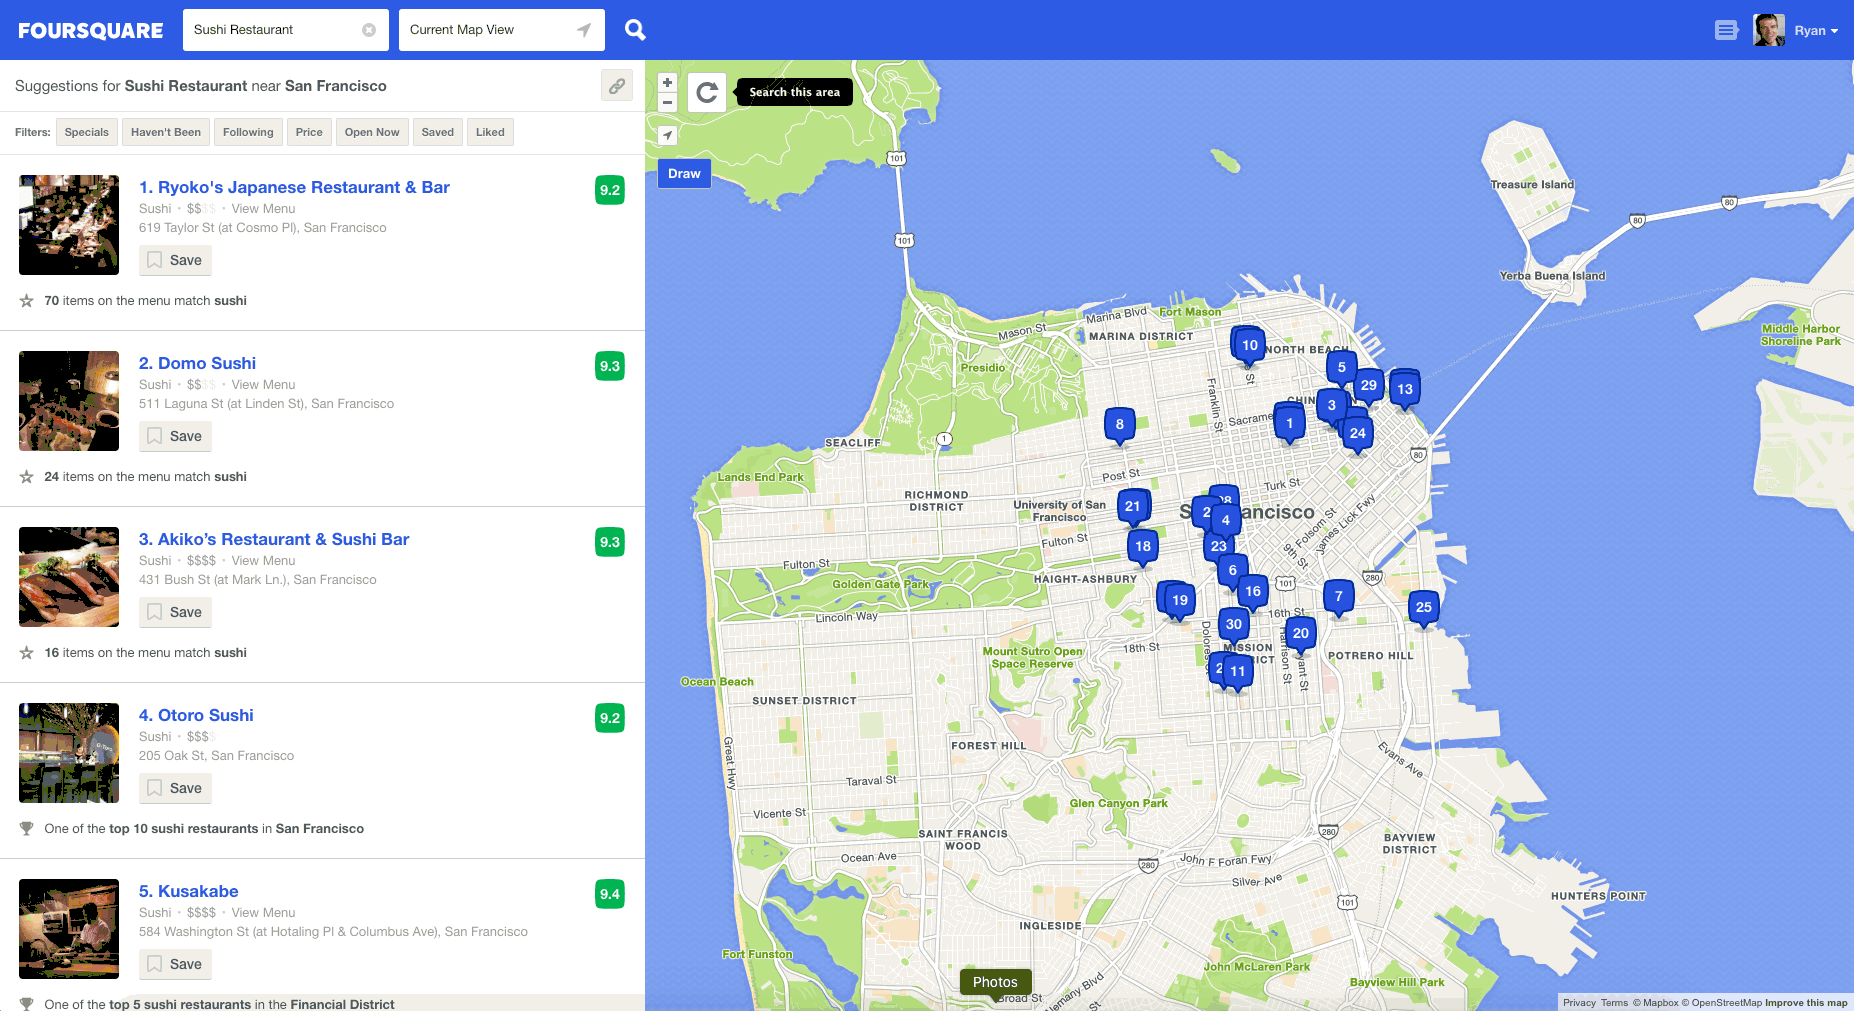Open the map Privacy link
Screen dimensions: 1854x1011
point(1579,1003)
